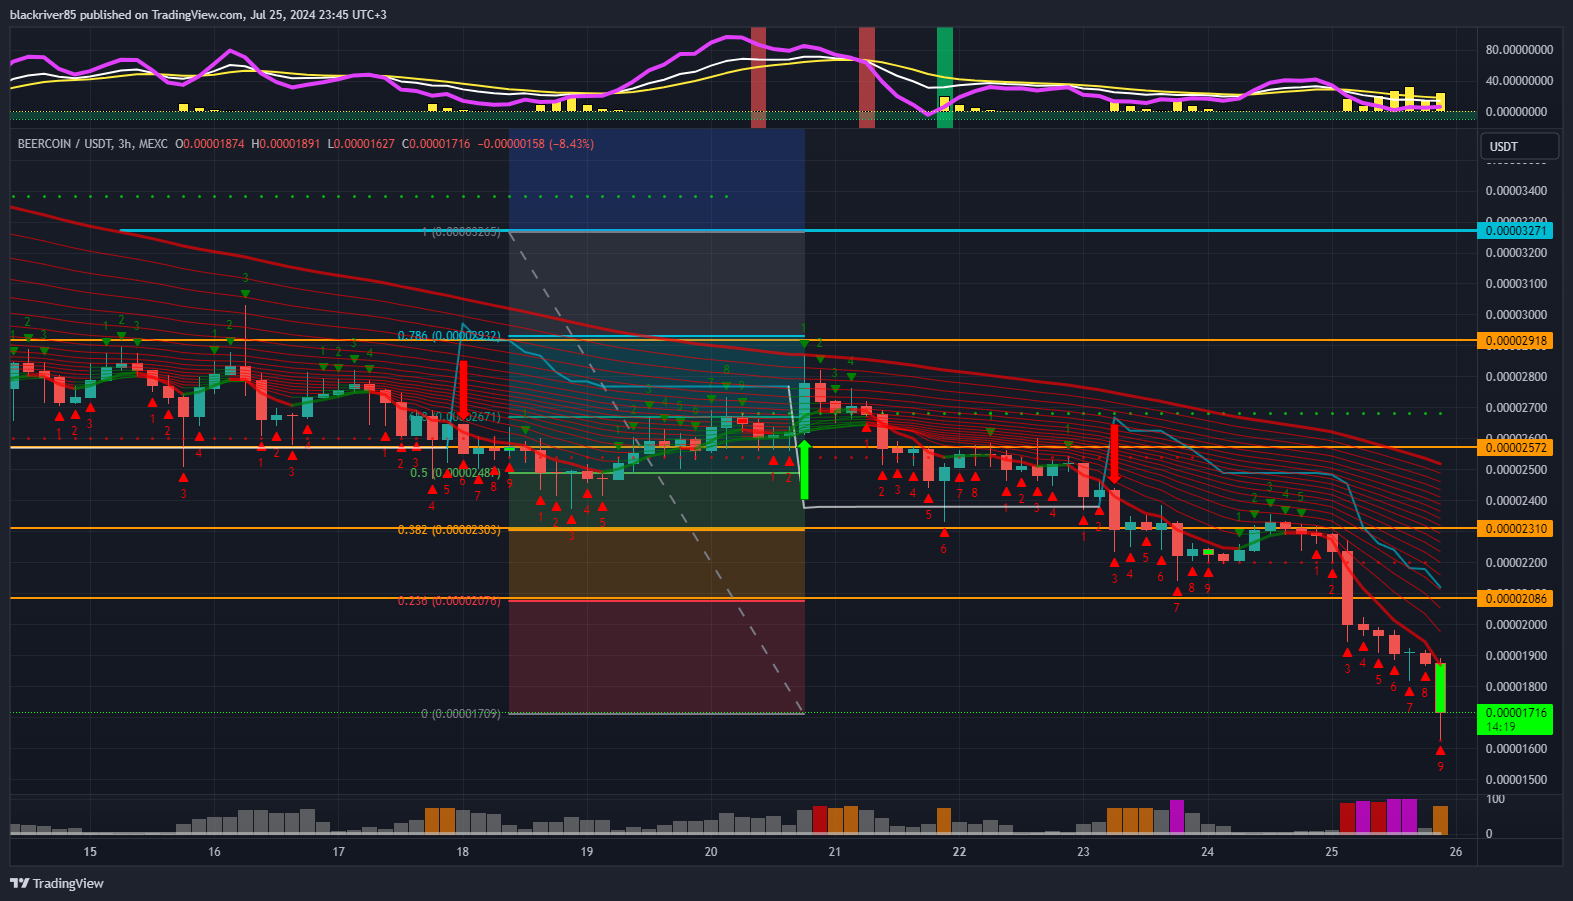Image resolution: width=1573 pixels, height=901 pixels.
Task: Select the open value O0.00001874
Action: click(210, 144)
